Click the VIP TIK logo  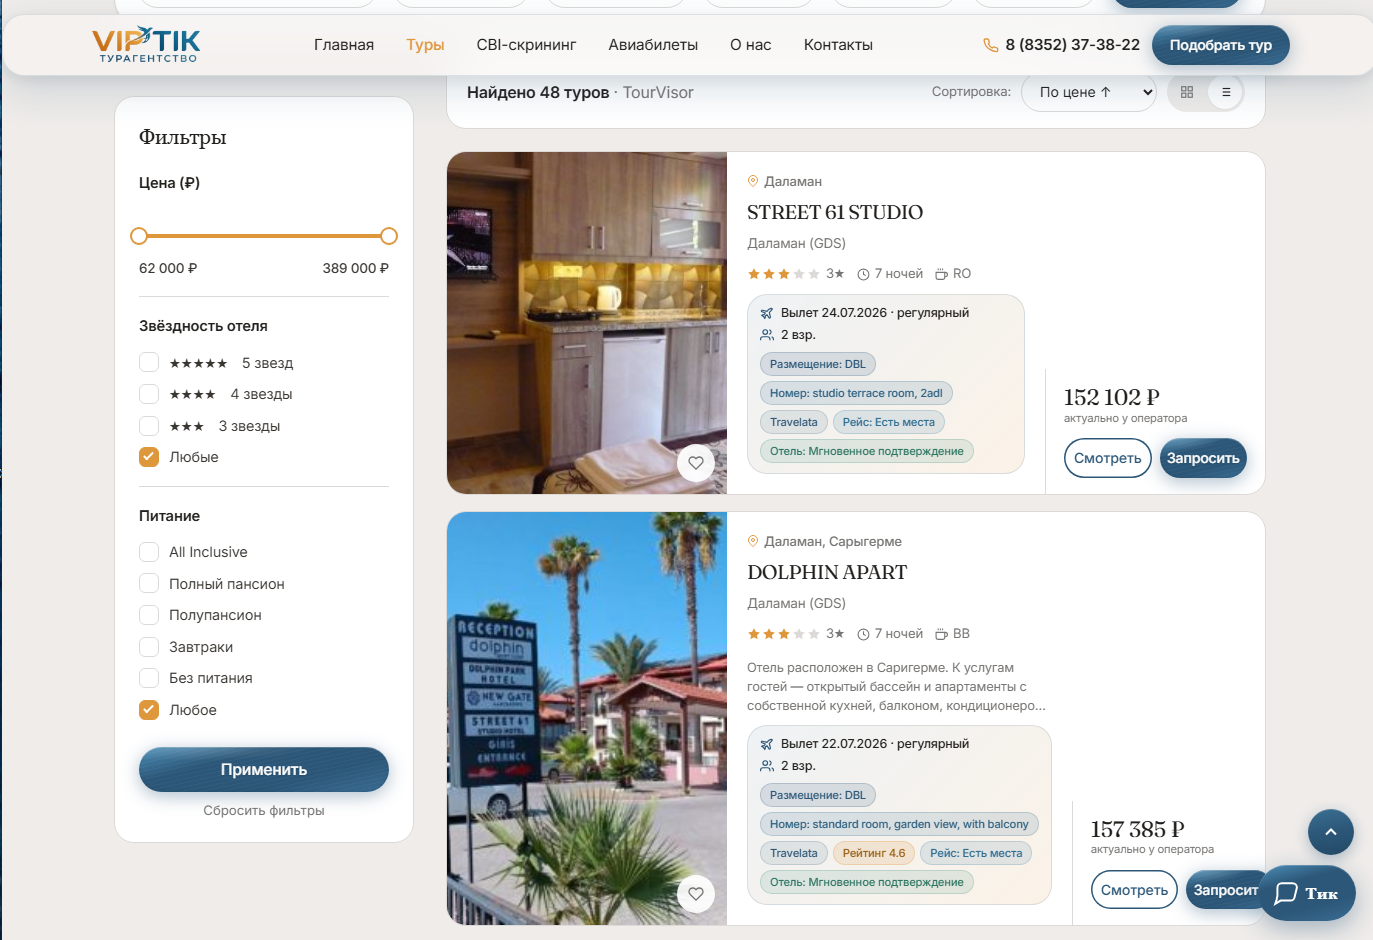(147, 44)
